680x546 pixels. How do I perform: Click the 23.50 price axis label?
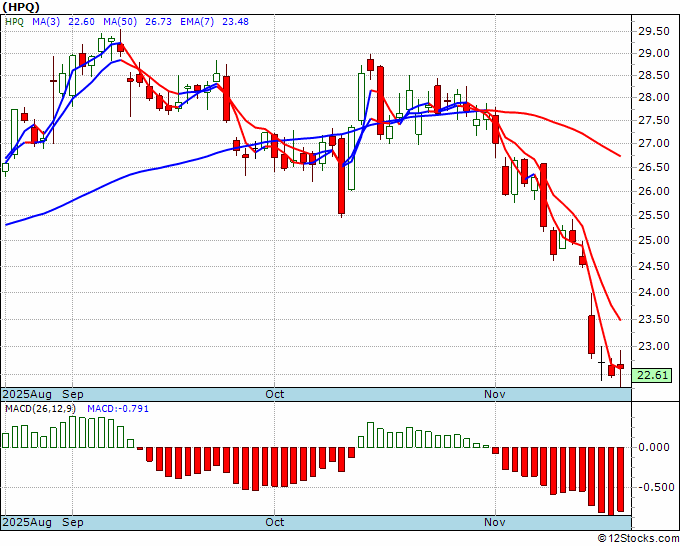tap(654, 320)
